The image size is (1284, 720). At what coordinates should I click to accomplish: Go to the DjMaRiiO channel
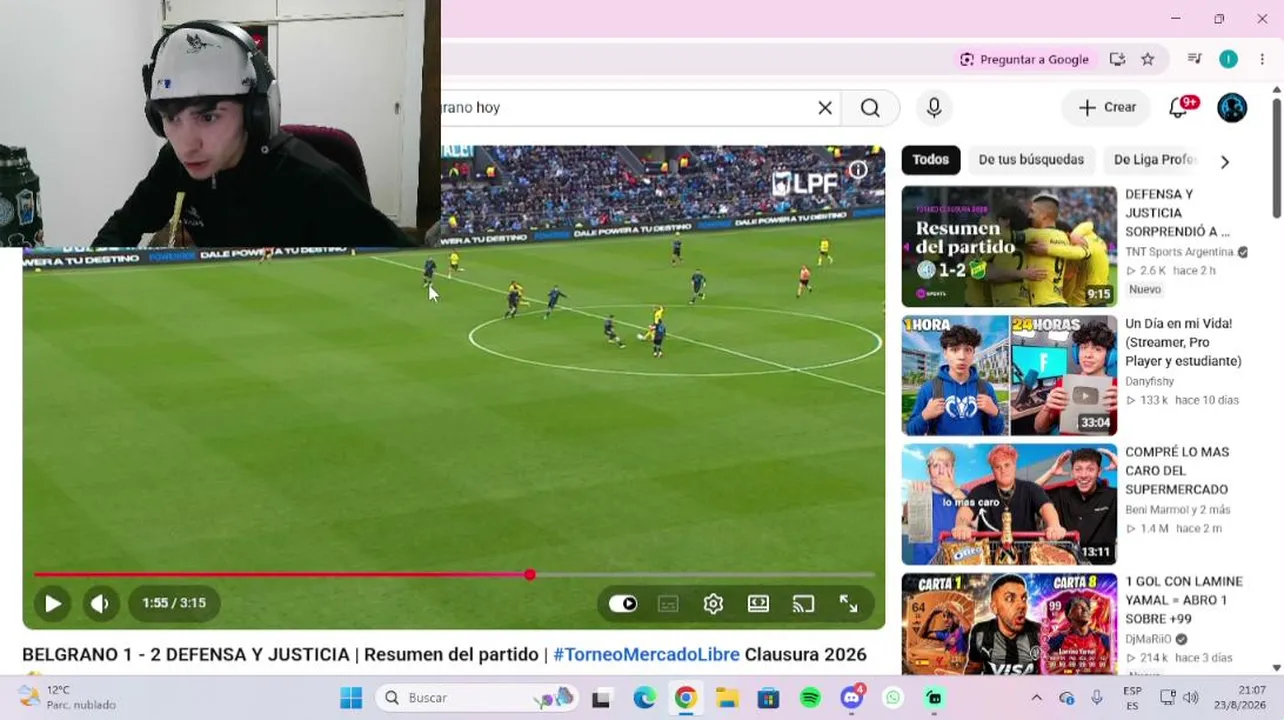1151,639
